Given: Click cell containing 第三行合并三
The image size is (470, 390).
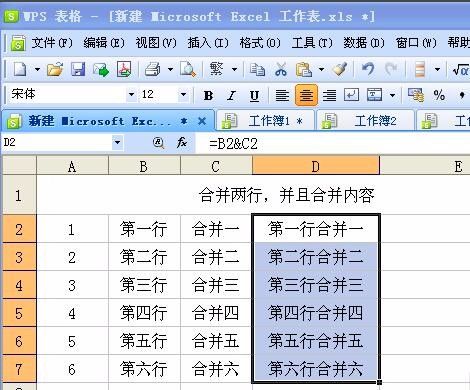Looking at the screenshot, I should coord(316,285).
